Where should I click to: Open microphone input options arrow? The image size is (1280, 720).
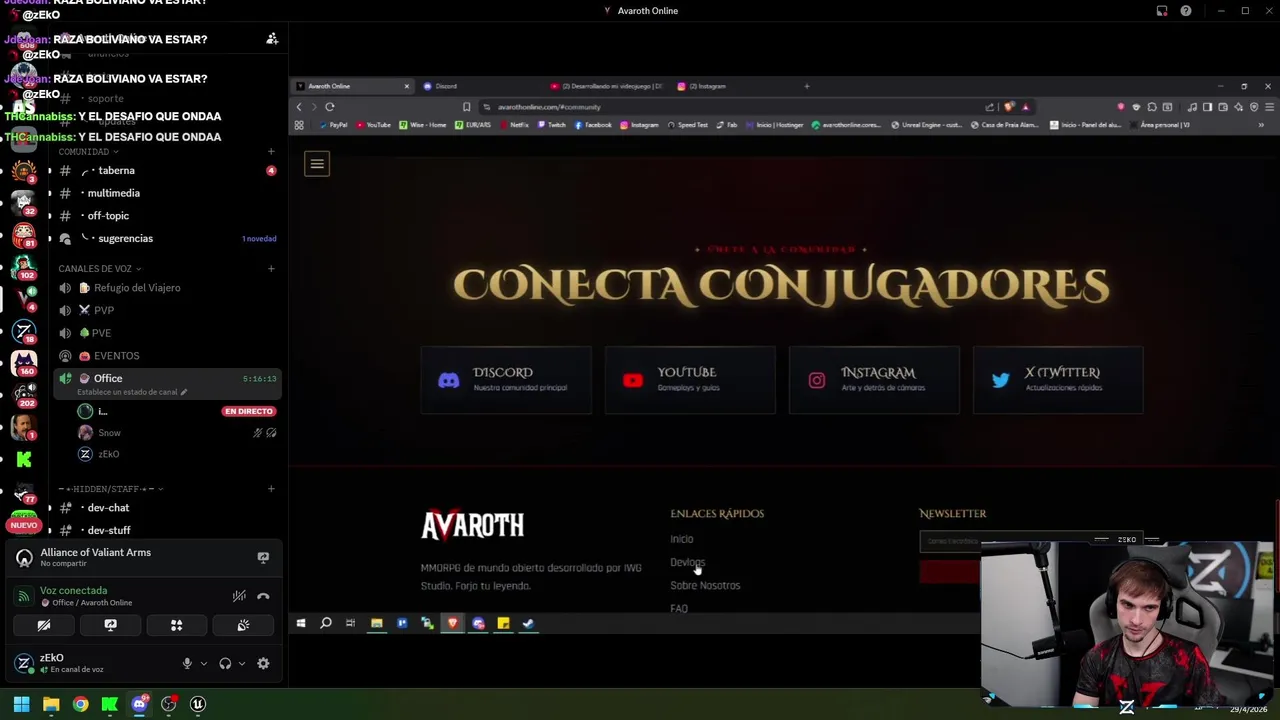(203, 663)
